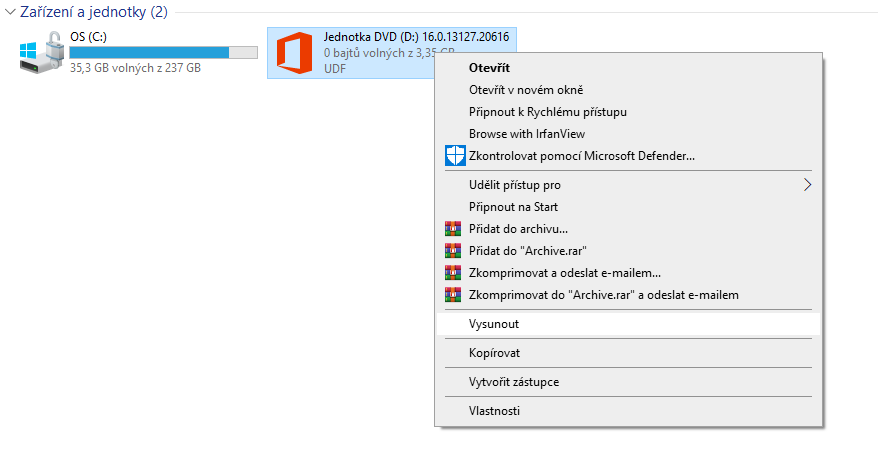
Task: Click WinRAR icon beside Přidat do archivu
Action: click(x=453, y=228)
